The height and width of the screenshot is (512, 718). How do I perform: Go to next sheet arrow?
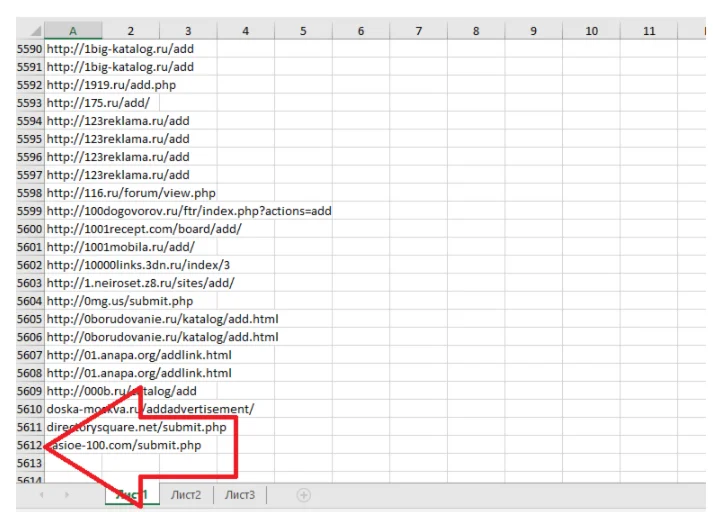(x=67, y=495)
